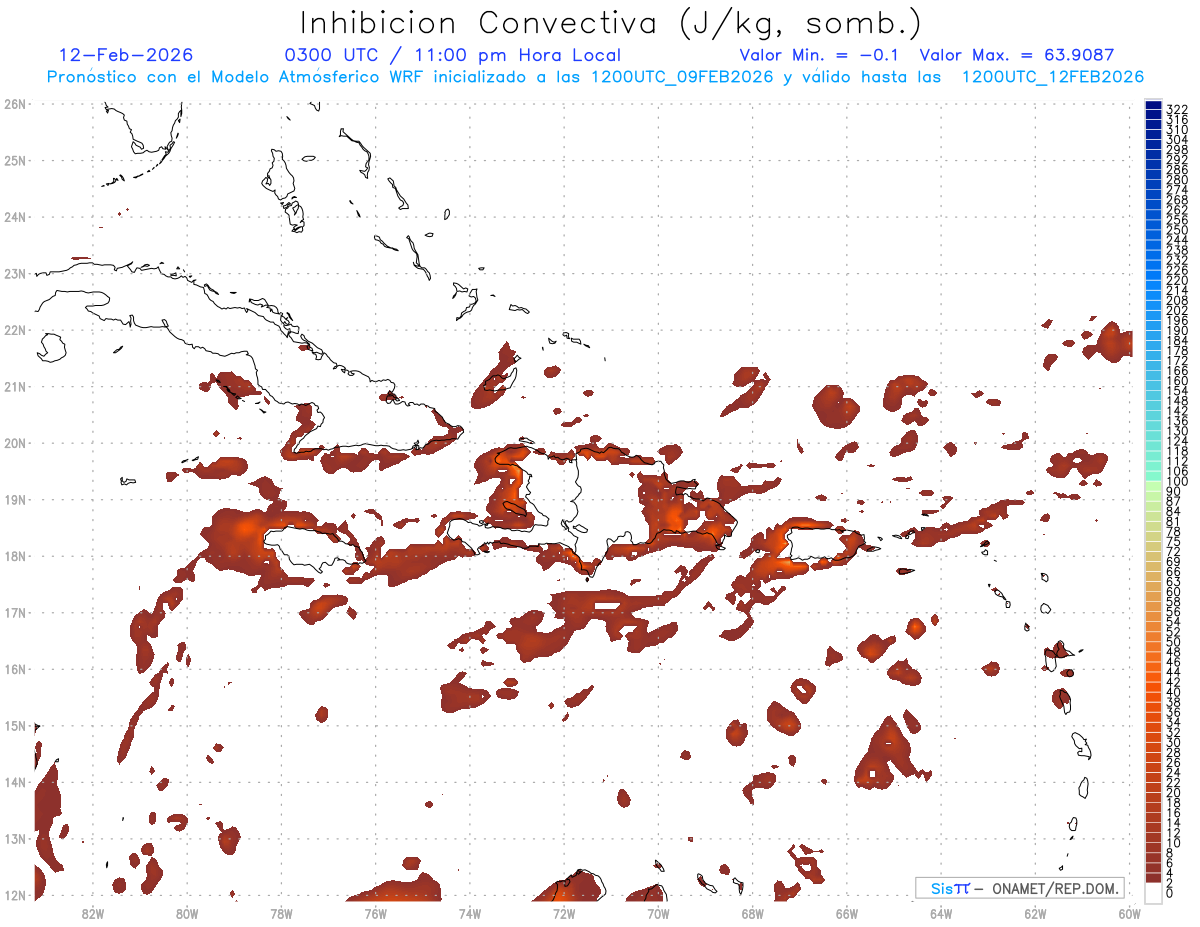Click the longitude label '60W'
This screenshot has height=927, width=1200.
click(x=1130, y=913)
